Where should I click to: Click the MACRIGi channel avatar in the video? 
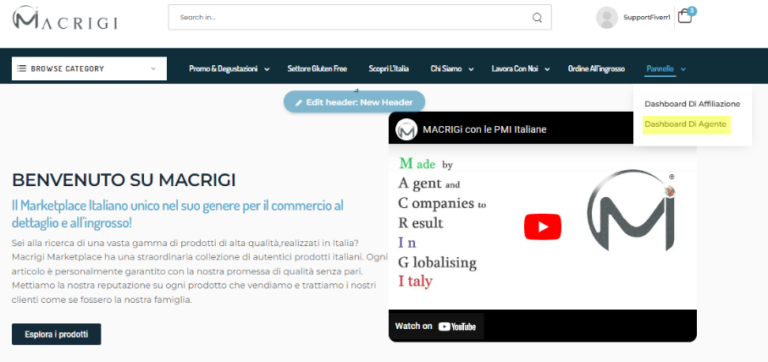click(406, 129)
